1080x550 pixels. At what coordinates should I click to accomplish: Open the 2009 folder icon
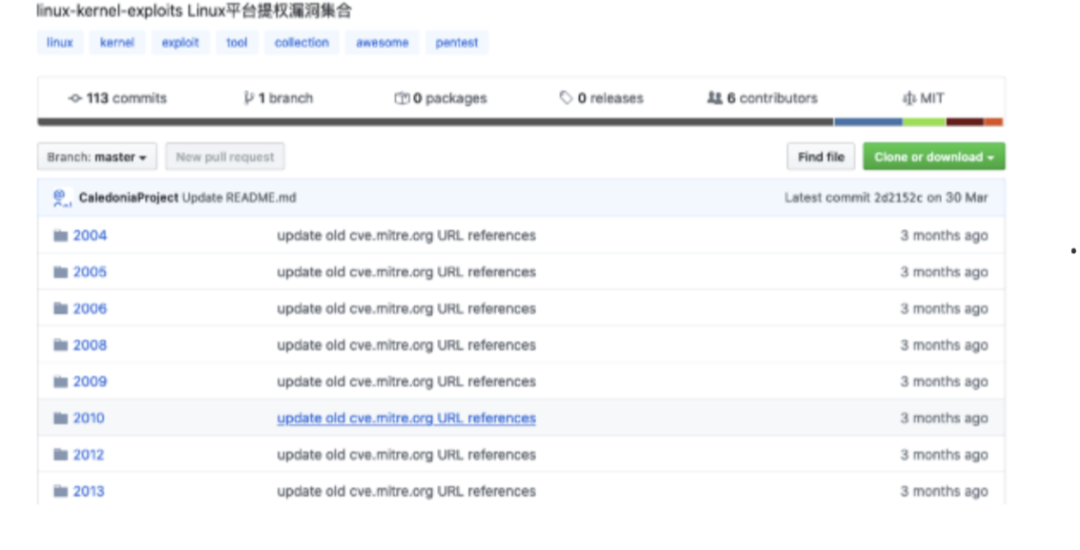61,382
